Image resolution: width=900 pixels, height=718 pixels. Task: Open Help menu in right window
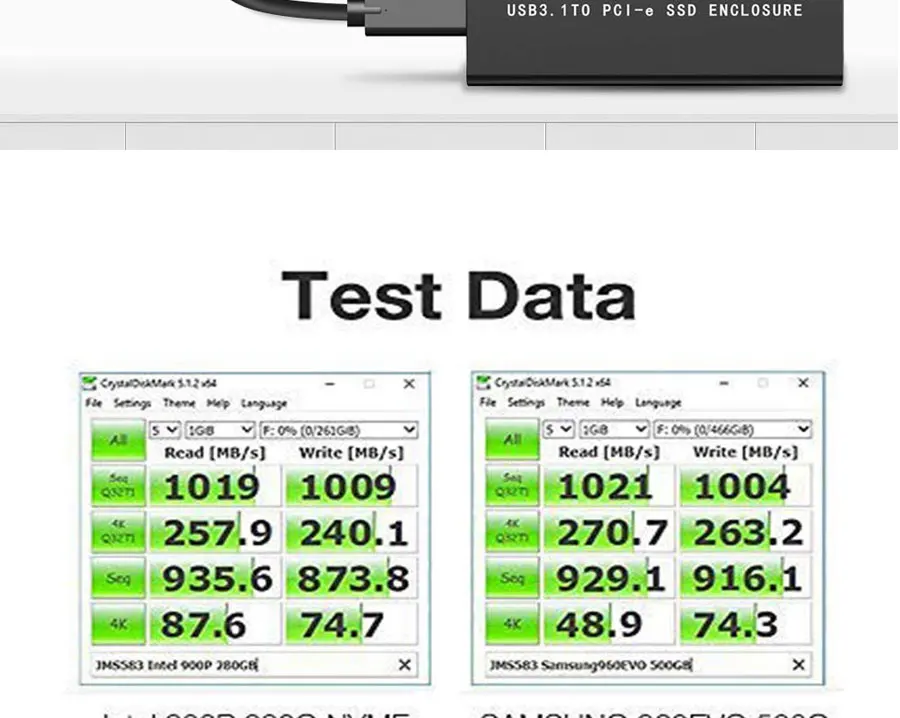coord(612,402)
